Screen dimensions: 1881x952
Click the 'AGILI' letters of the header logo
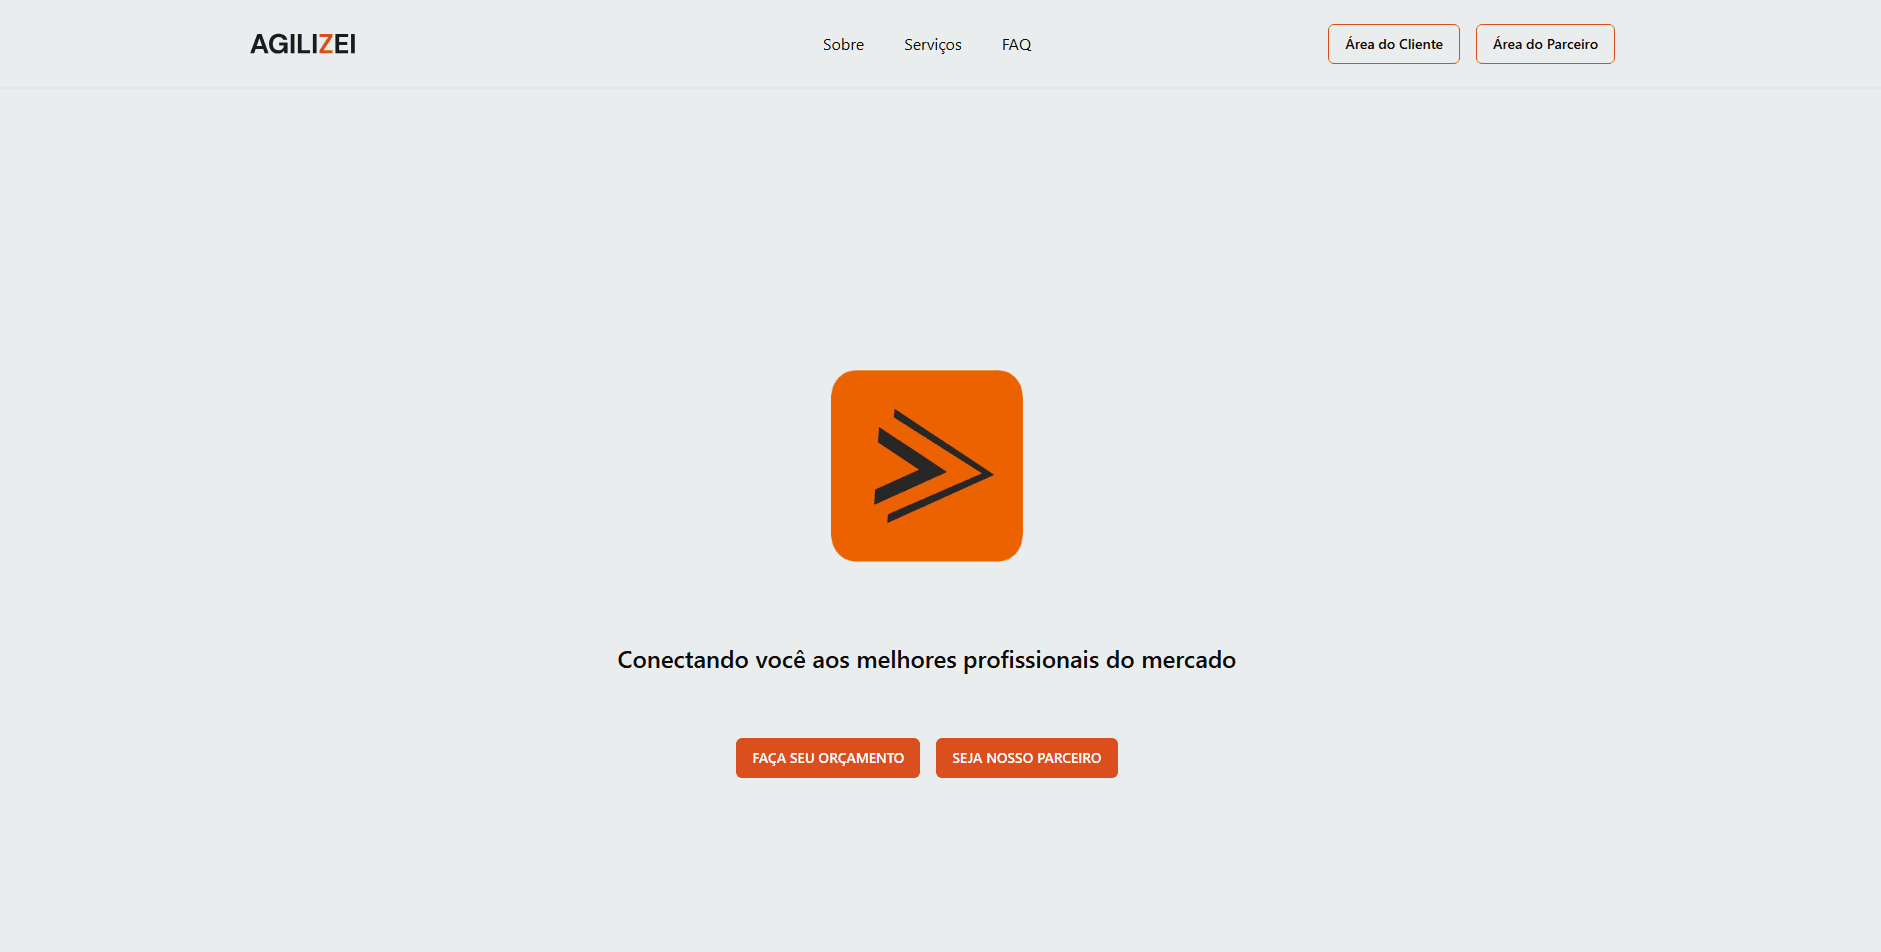[283, 44]
